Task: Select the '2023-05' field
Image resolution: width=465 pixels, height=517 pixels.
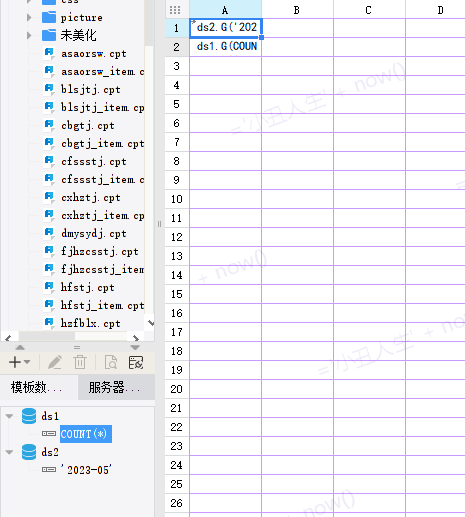Action: pos(86,470)
